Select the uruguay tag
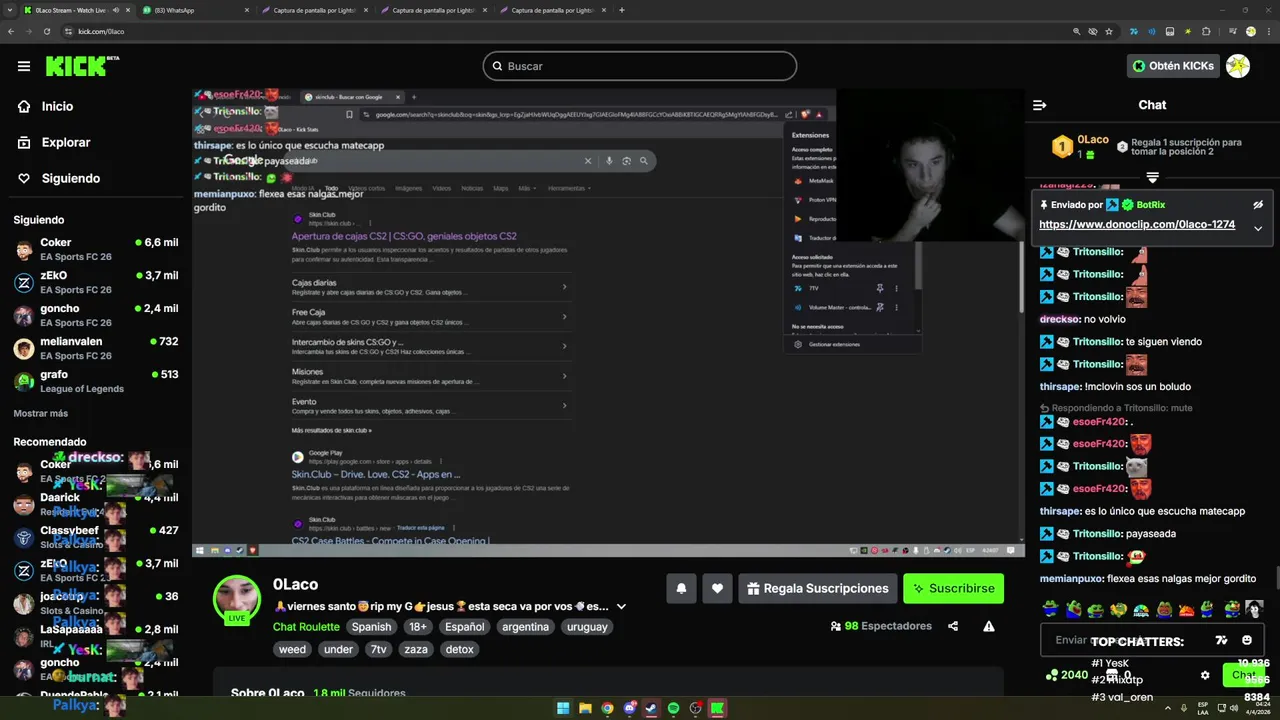The width and height of the screenshot is (1280, 720). click(x=587, y=627)
